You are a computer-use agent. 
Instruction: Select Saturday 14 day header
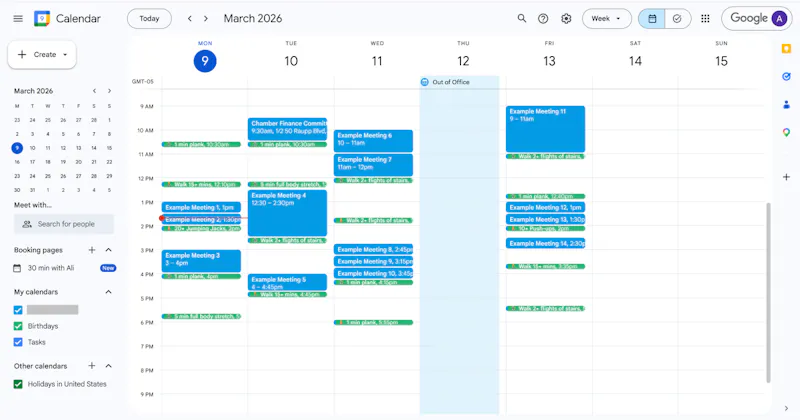[x=635, y=61]
